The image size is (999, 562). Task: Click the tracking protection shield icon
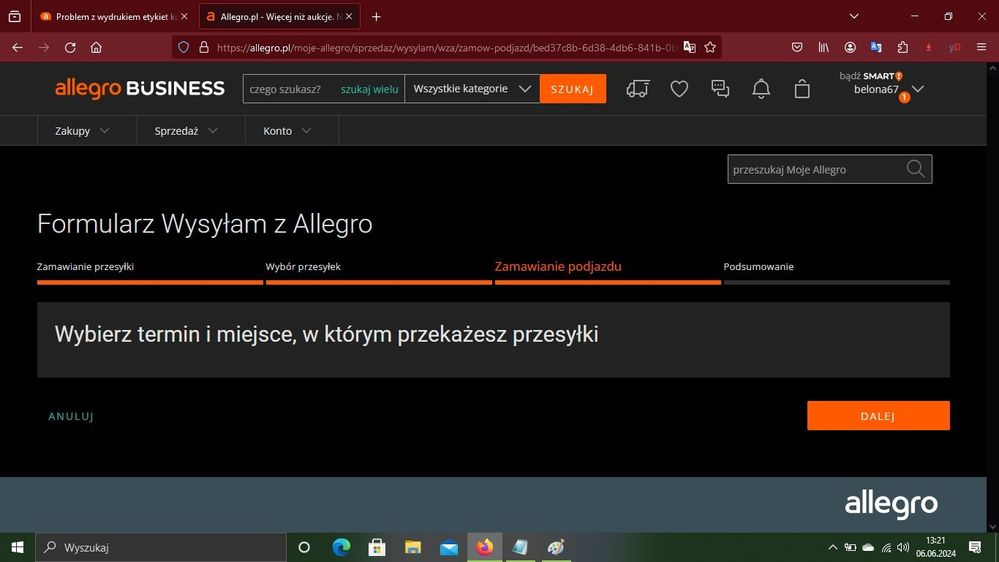coord(183,47)
